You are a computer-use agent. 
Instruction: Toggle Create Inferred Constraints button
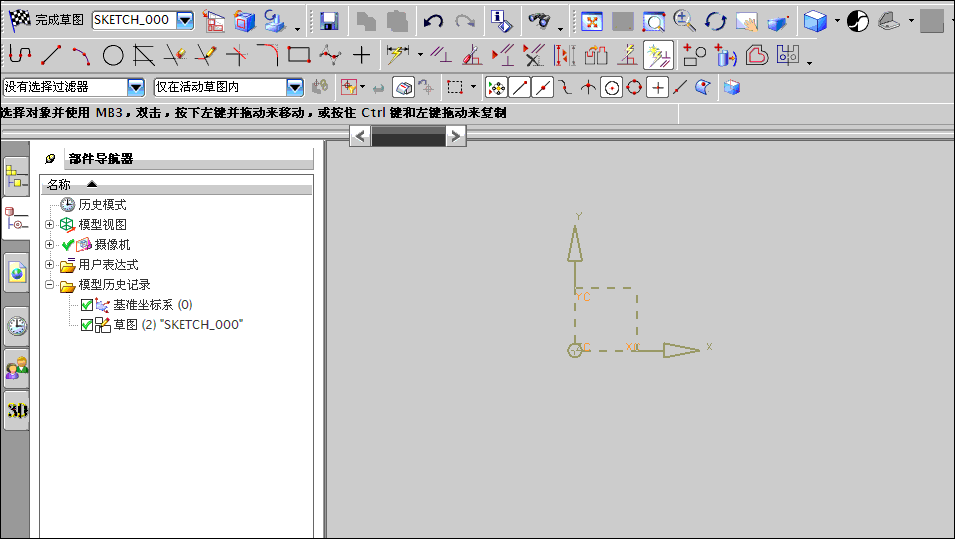(x=658, y=55)
